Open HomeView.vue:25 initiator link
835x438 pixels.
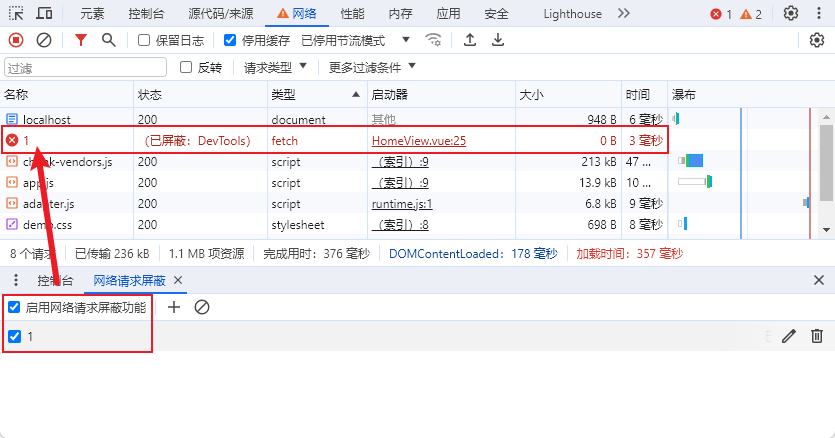click(419, 141)
